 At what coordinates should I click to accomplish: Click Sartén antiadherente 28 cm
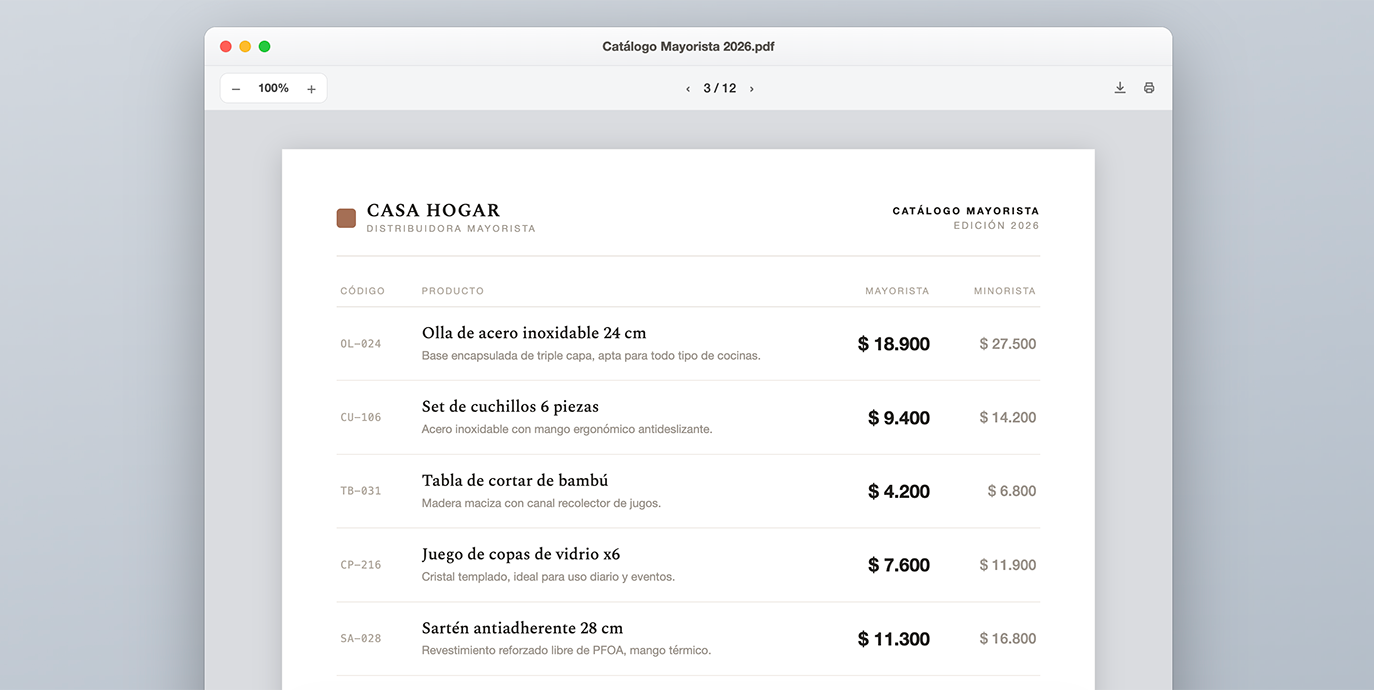tap(522, 628)
